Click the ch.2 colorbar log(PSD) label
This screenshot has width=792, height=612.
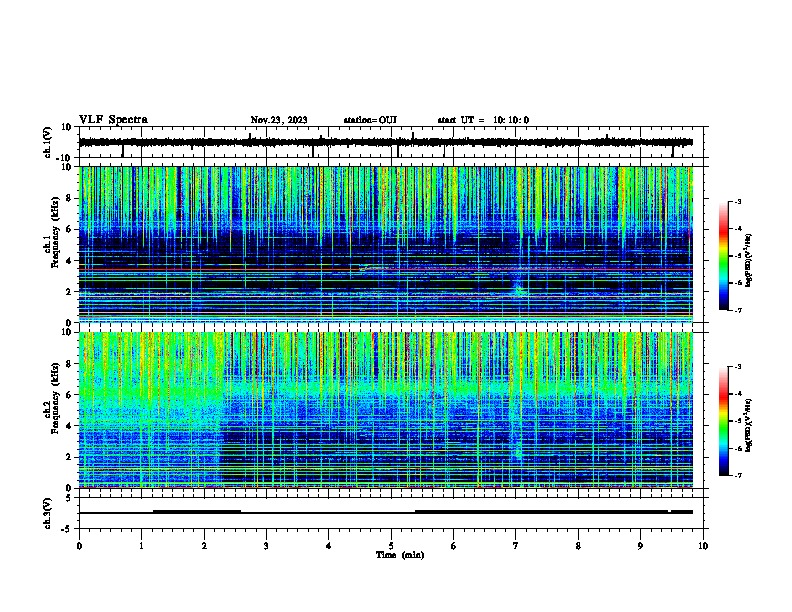pos(749,425)
